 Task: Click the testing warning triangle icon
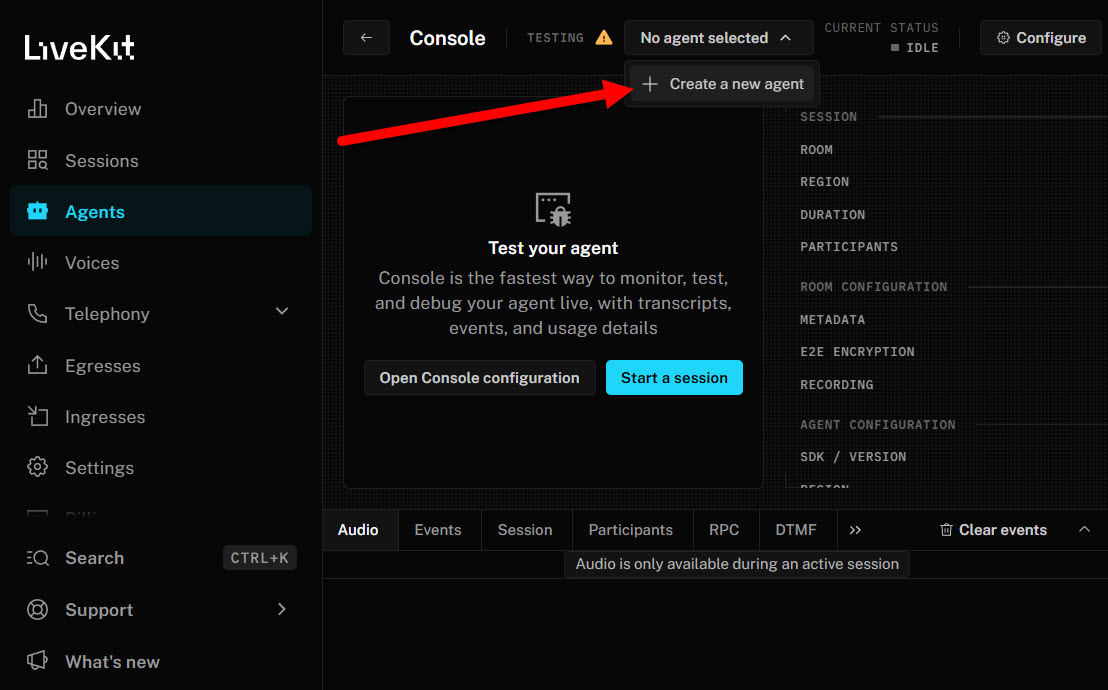point(603,37)
